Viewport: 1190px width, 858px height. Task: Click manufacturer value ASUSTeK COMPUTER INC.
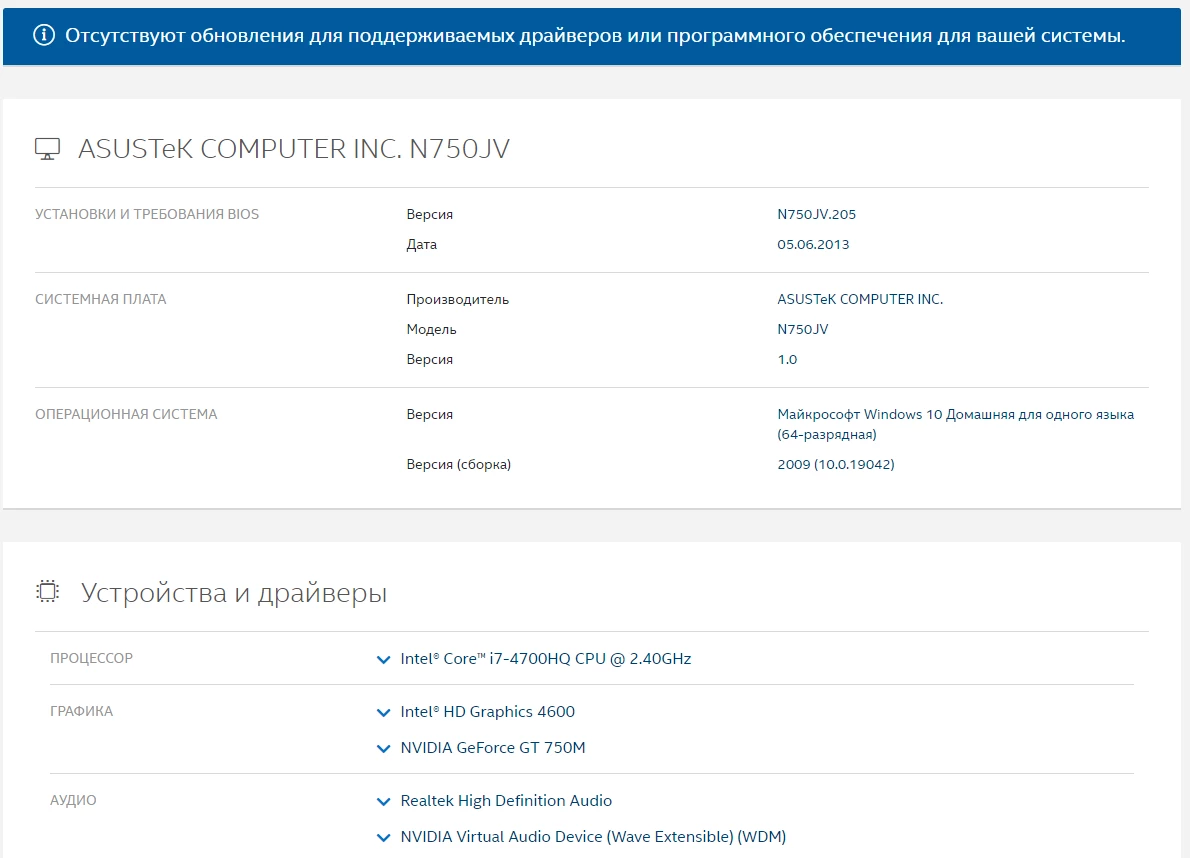(x=860, y=299)
